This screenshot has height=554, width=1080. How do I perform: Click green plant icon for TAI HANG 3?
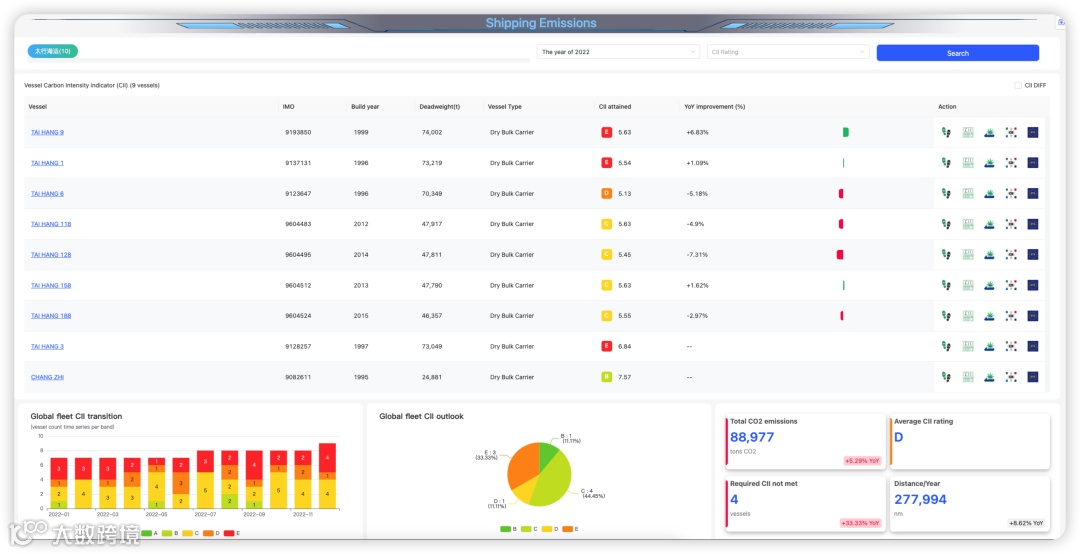coord(989,347)
